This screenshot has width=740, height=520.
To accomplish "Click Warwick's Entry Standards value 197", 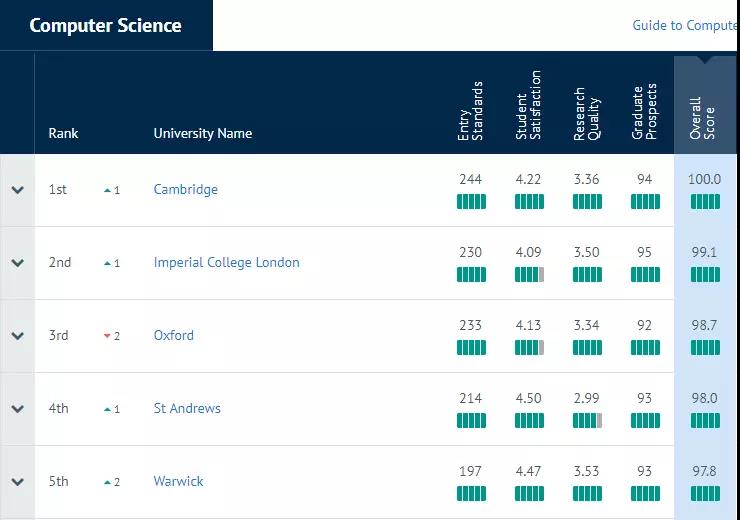I will 471,471.
